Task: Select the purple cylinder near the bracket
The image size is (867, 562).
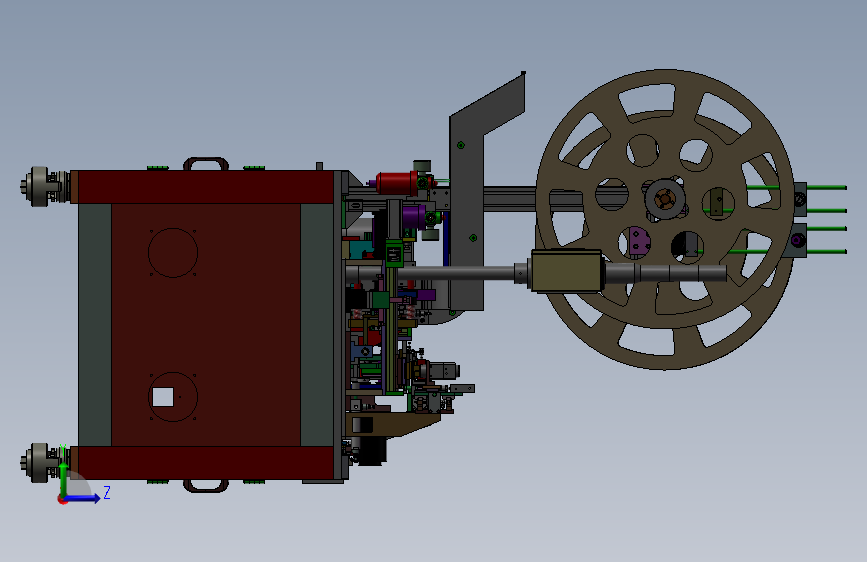Action: click(x=413, y=216)
